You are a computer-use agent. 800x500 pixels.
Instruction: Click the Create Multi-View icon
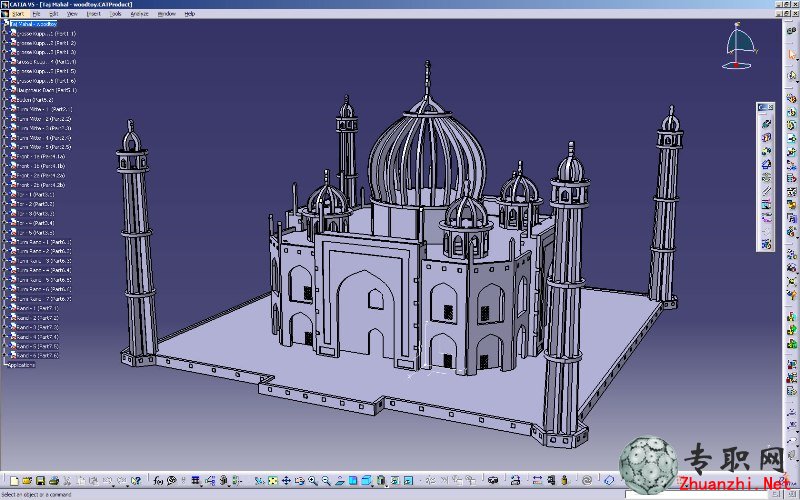point(353,481)
